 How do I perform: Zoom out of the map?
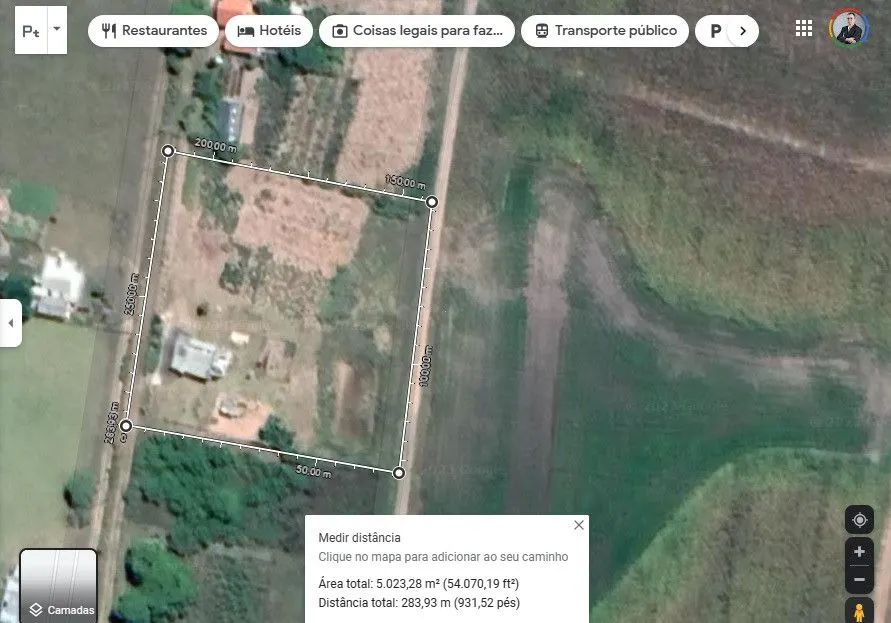tap(859, 579)
